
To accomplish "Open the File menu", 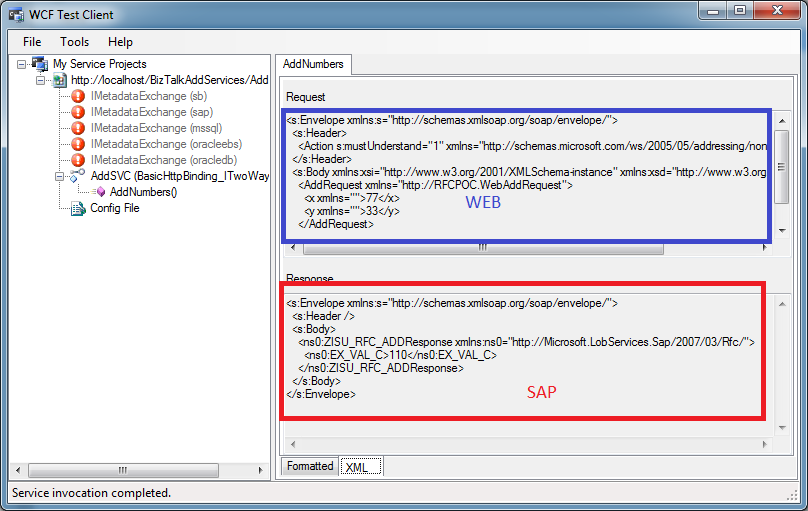I will point(32,42).
